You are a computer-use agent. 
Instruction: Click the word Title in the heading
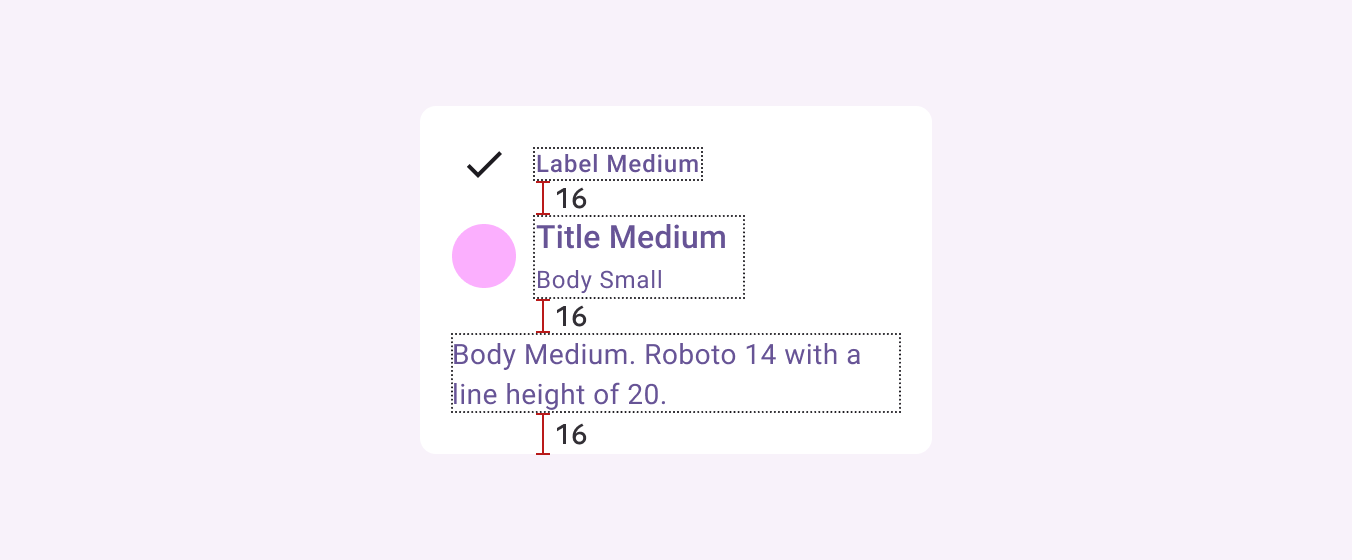click(x=569, y=237)
